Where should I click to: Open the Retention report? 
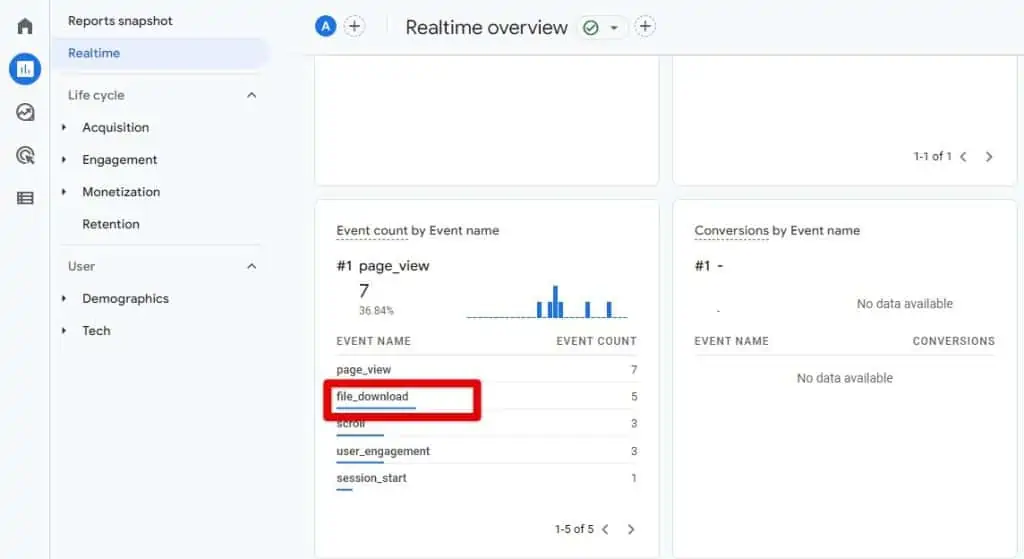pyautogui.click(x=111, y=224)
